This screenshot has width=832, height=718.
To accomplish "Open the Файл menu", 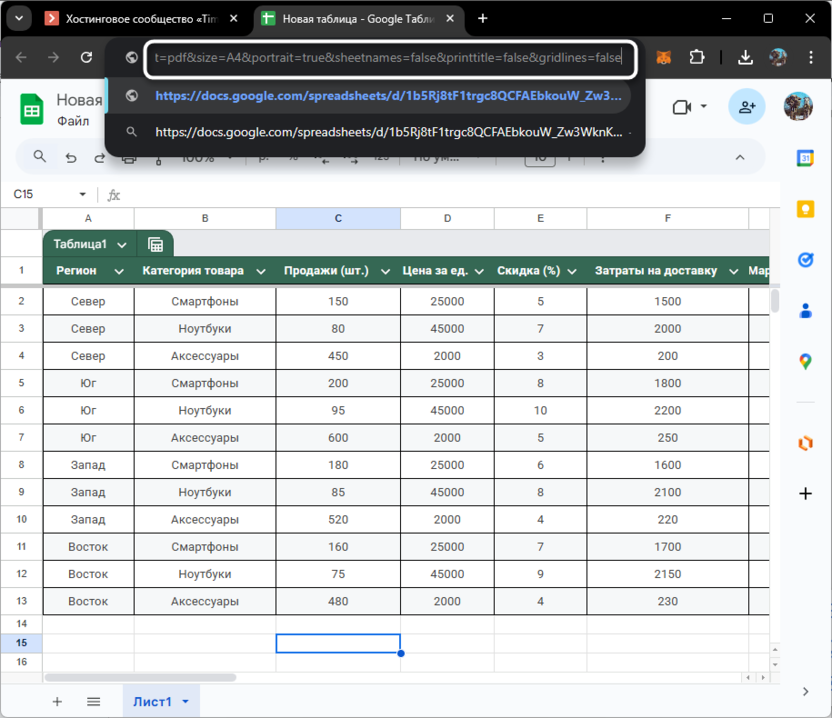I will point(73,121).
